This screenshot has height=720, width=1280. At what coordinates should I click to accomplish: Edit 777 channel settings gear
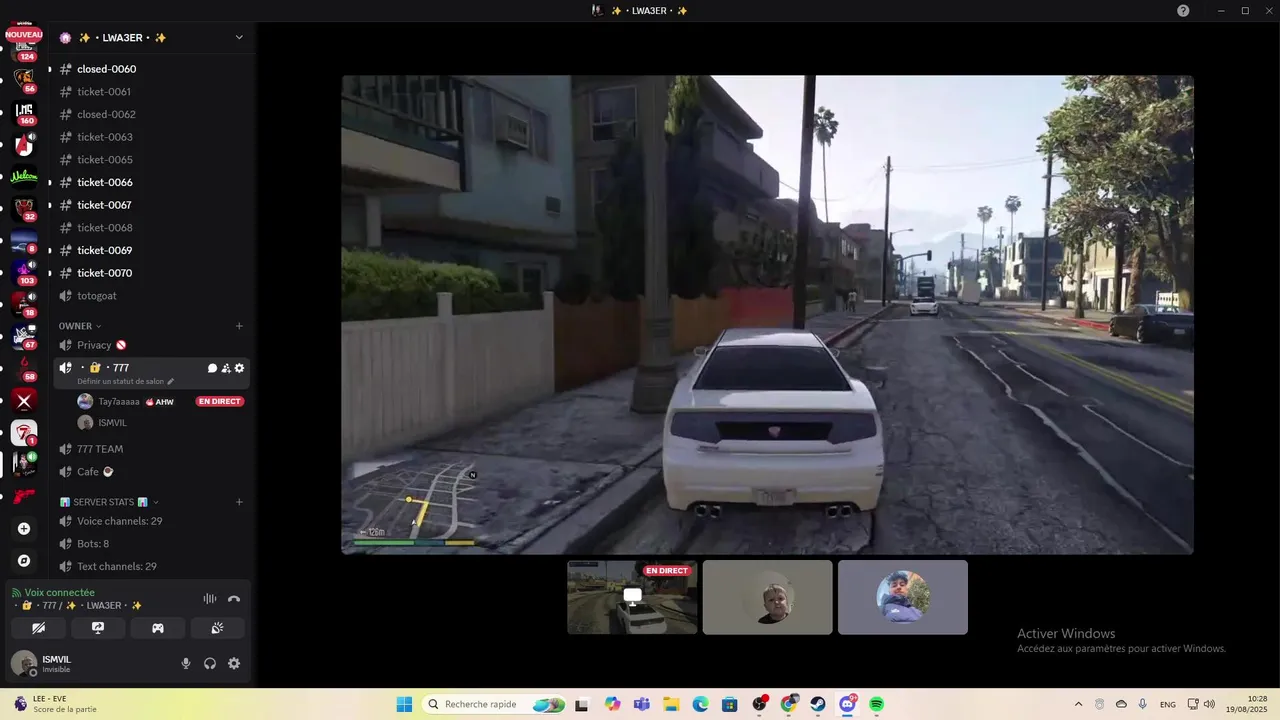[x=239, y=368]
